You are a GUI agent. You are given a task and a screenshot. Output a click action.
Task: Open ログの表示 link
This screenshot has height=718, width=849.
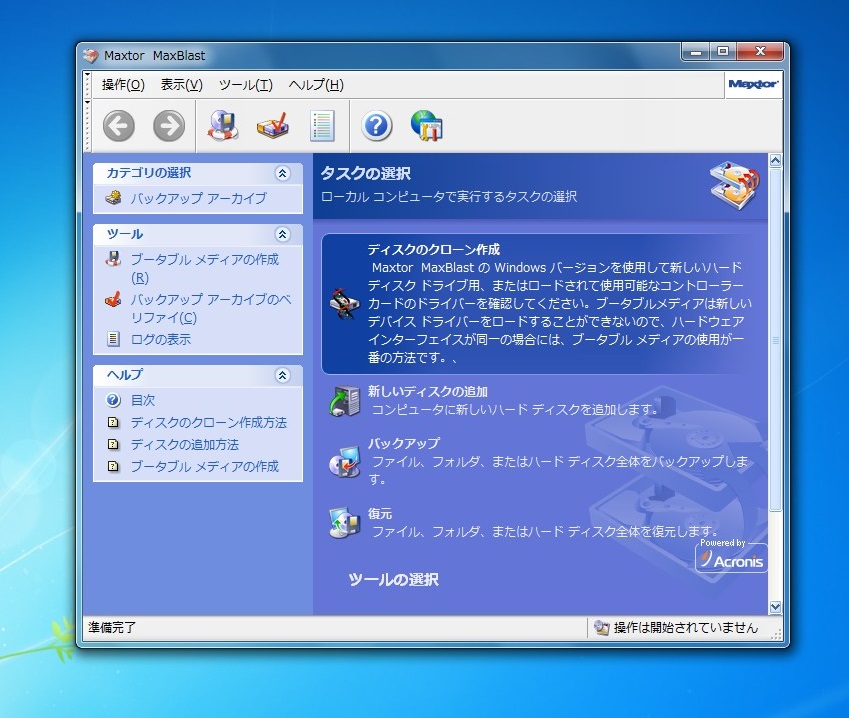point(161,340)
